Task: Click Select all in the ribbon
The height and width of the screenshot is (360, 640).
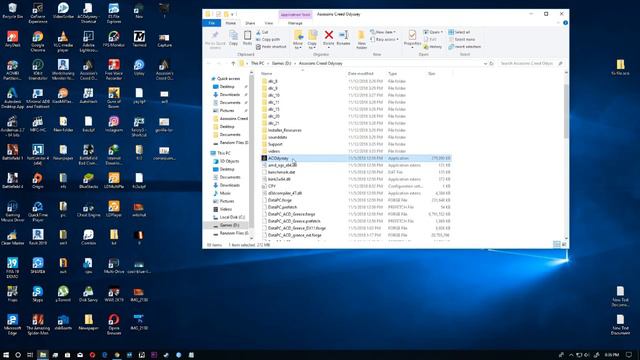Action: click(459, 32)
